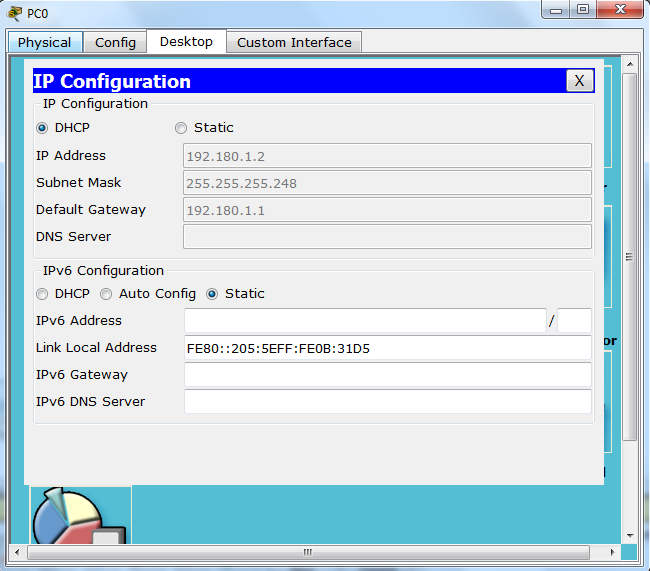Focus the IPv6 prefix length box

tap(574, 321)
